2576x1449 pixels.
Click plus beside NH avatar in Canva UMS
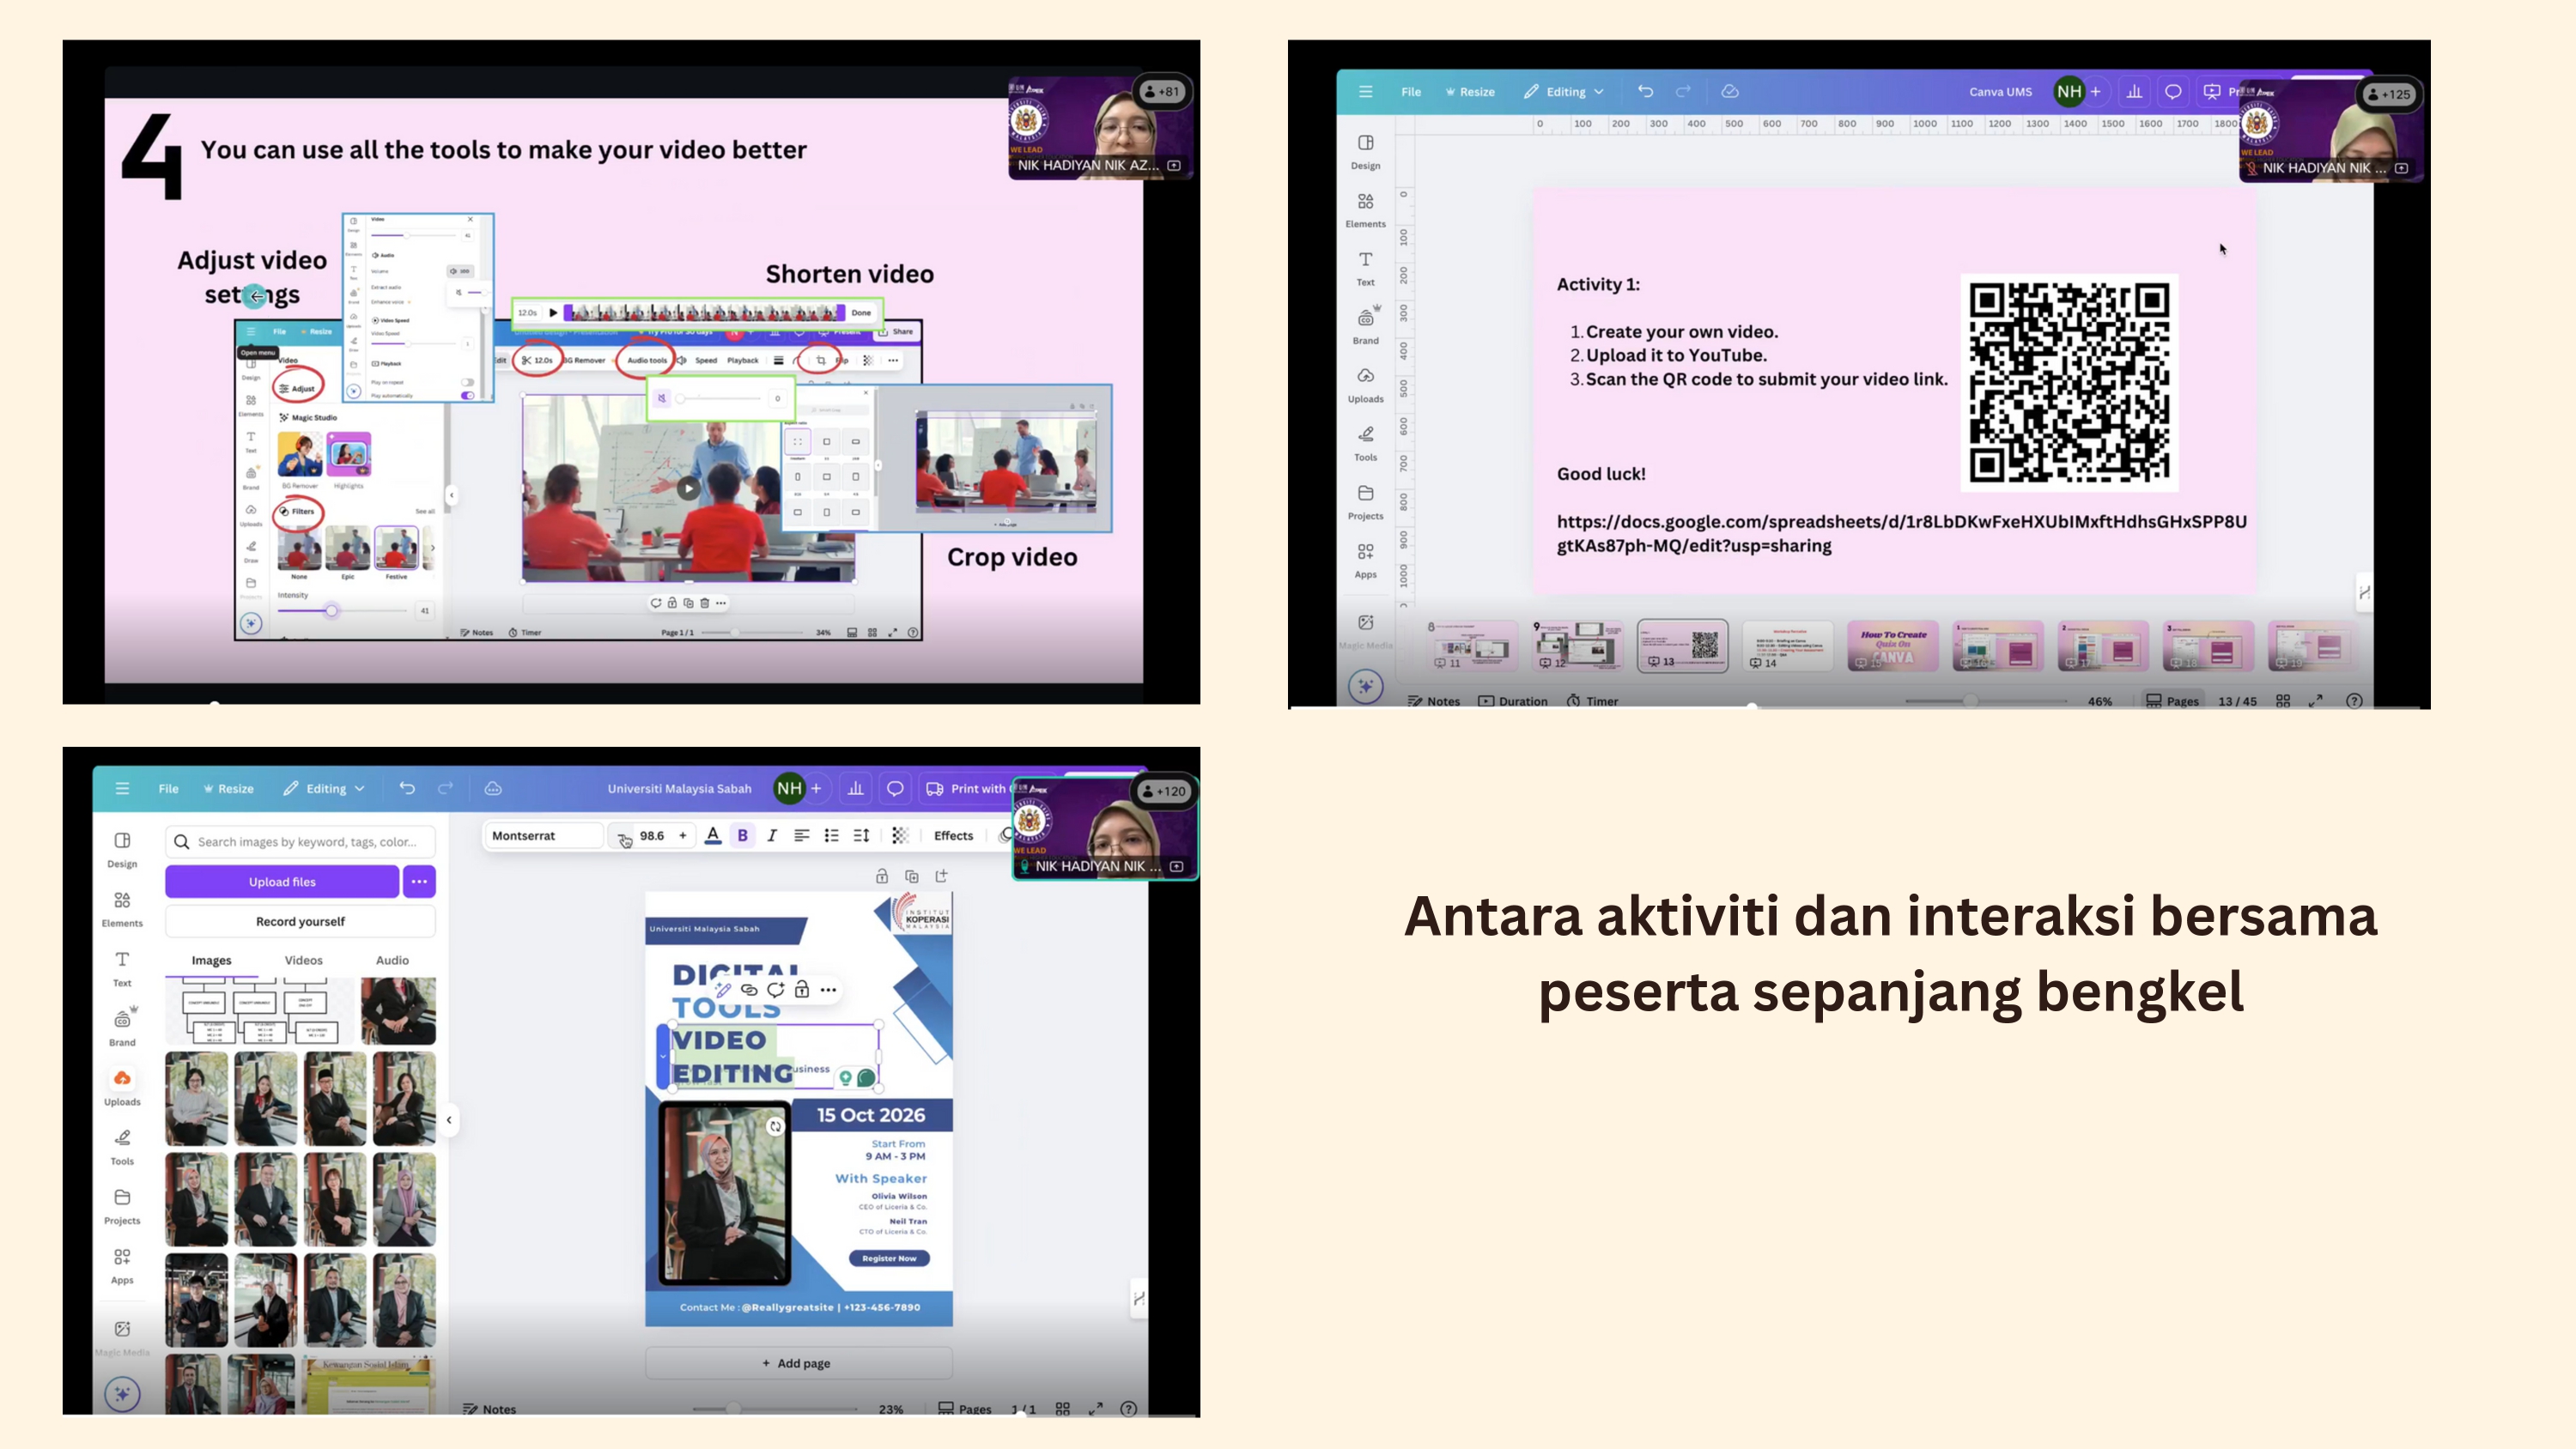pyautogui.click(x=2096, y=91)
